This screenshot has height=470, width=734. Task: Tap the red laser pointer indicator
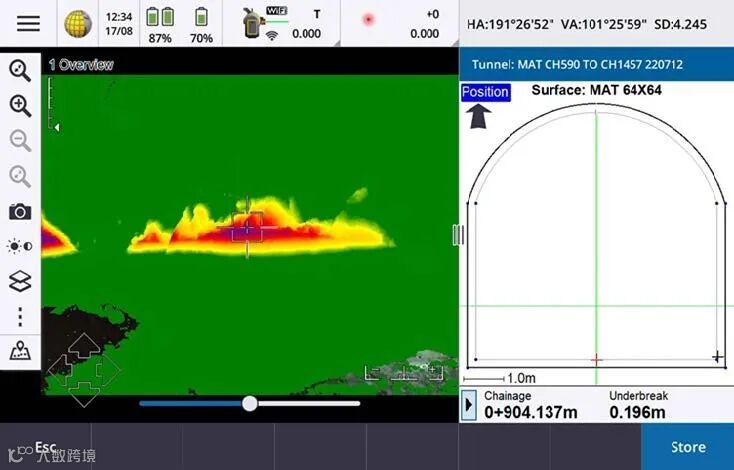click(369, 20)
